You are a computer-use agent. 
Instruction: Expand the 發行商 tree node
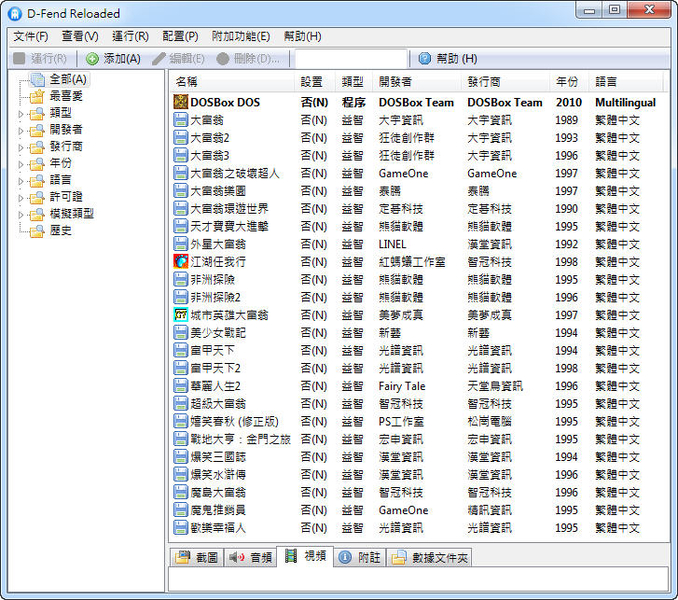click(x=20, y=147)
